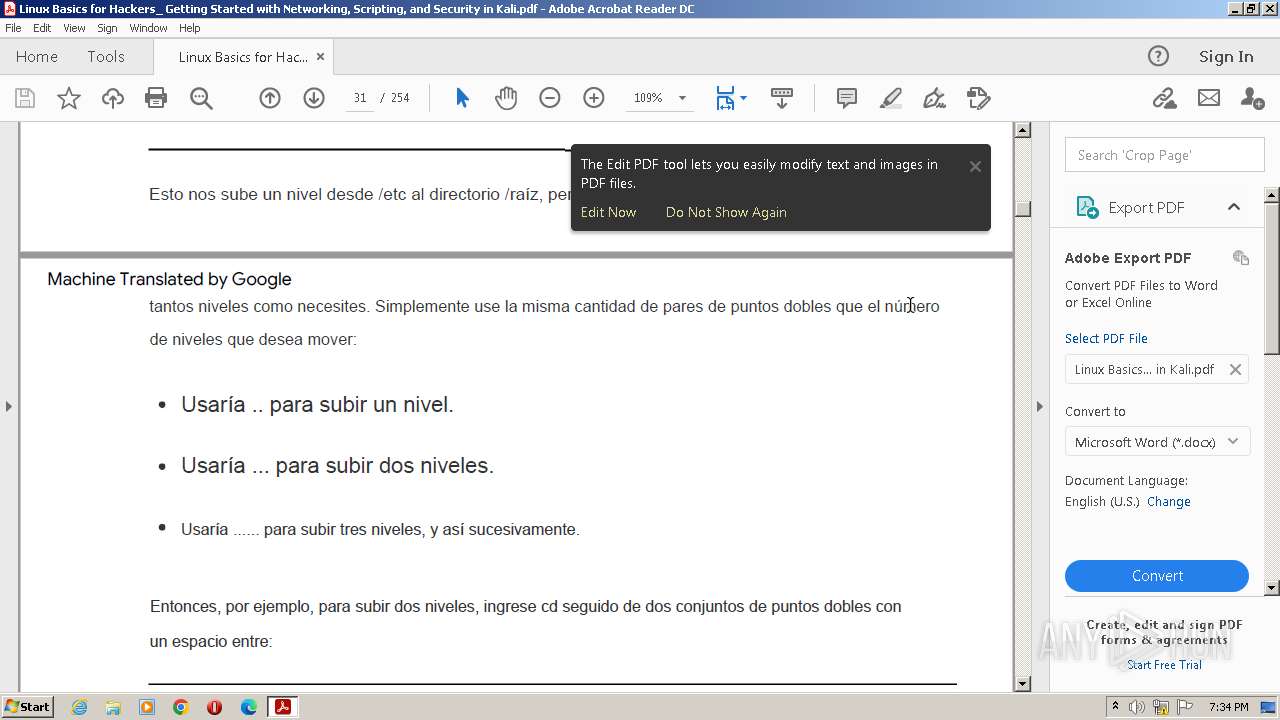Zoom out with the minus icon

point(550,98)
